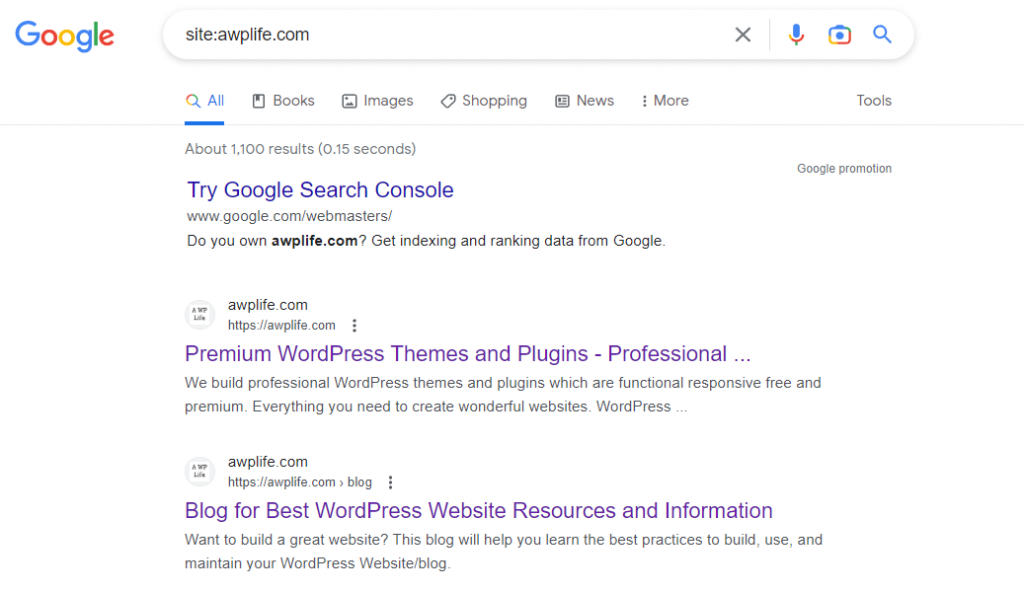
Task: Open three-dot menu beside awplife.com blog URL
Action: [390, 483]
